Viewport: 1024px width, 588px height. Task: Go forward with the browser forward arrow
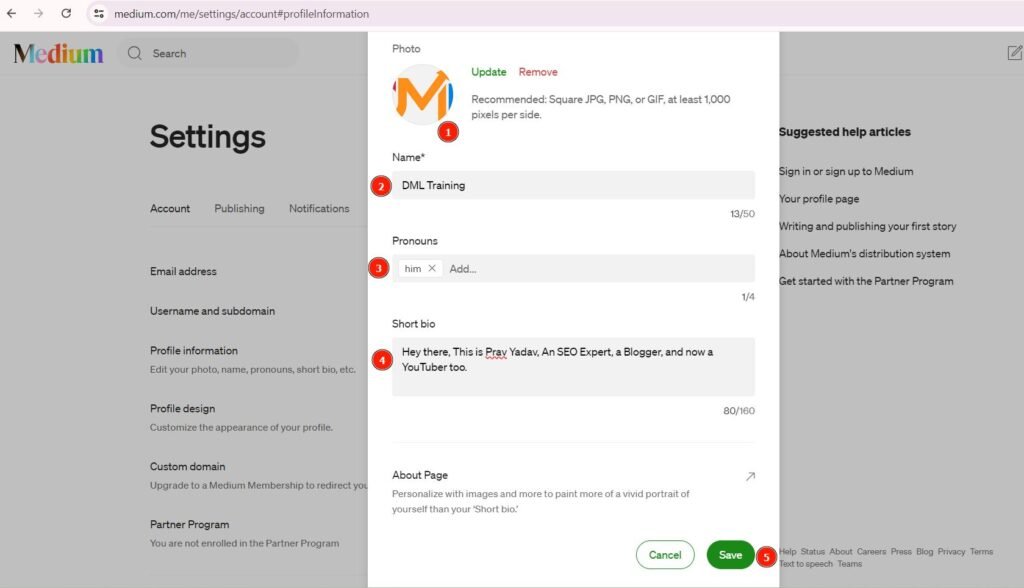pyautogui.click(x=39, y=13)
